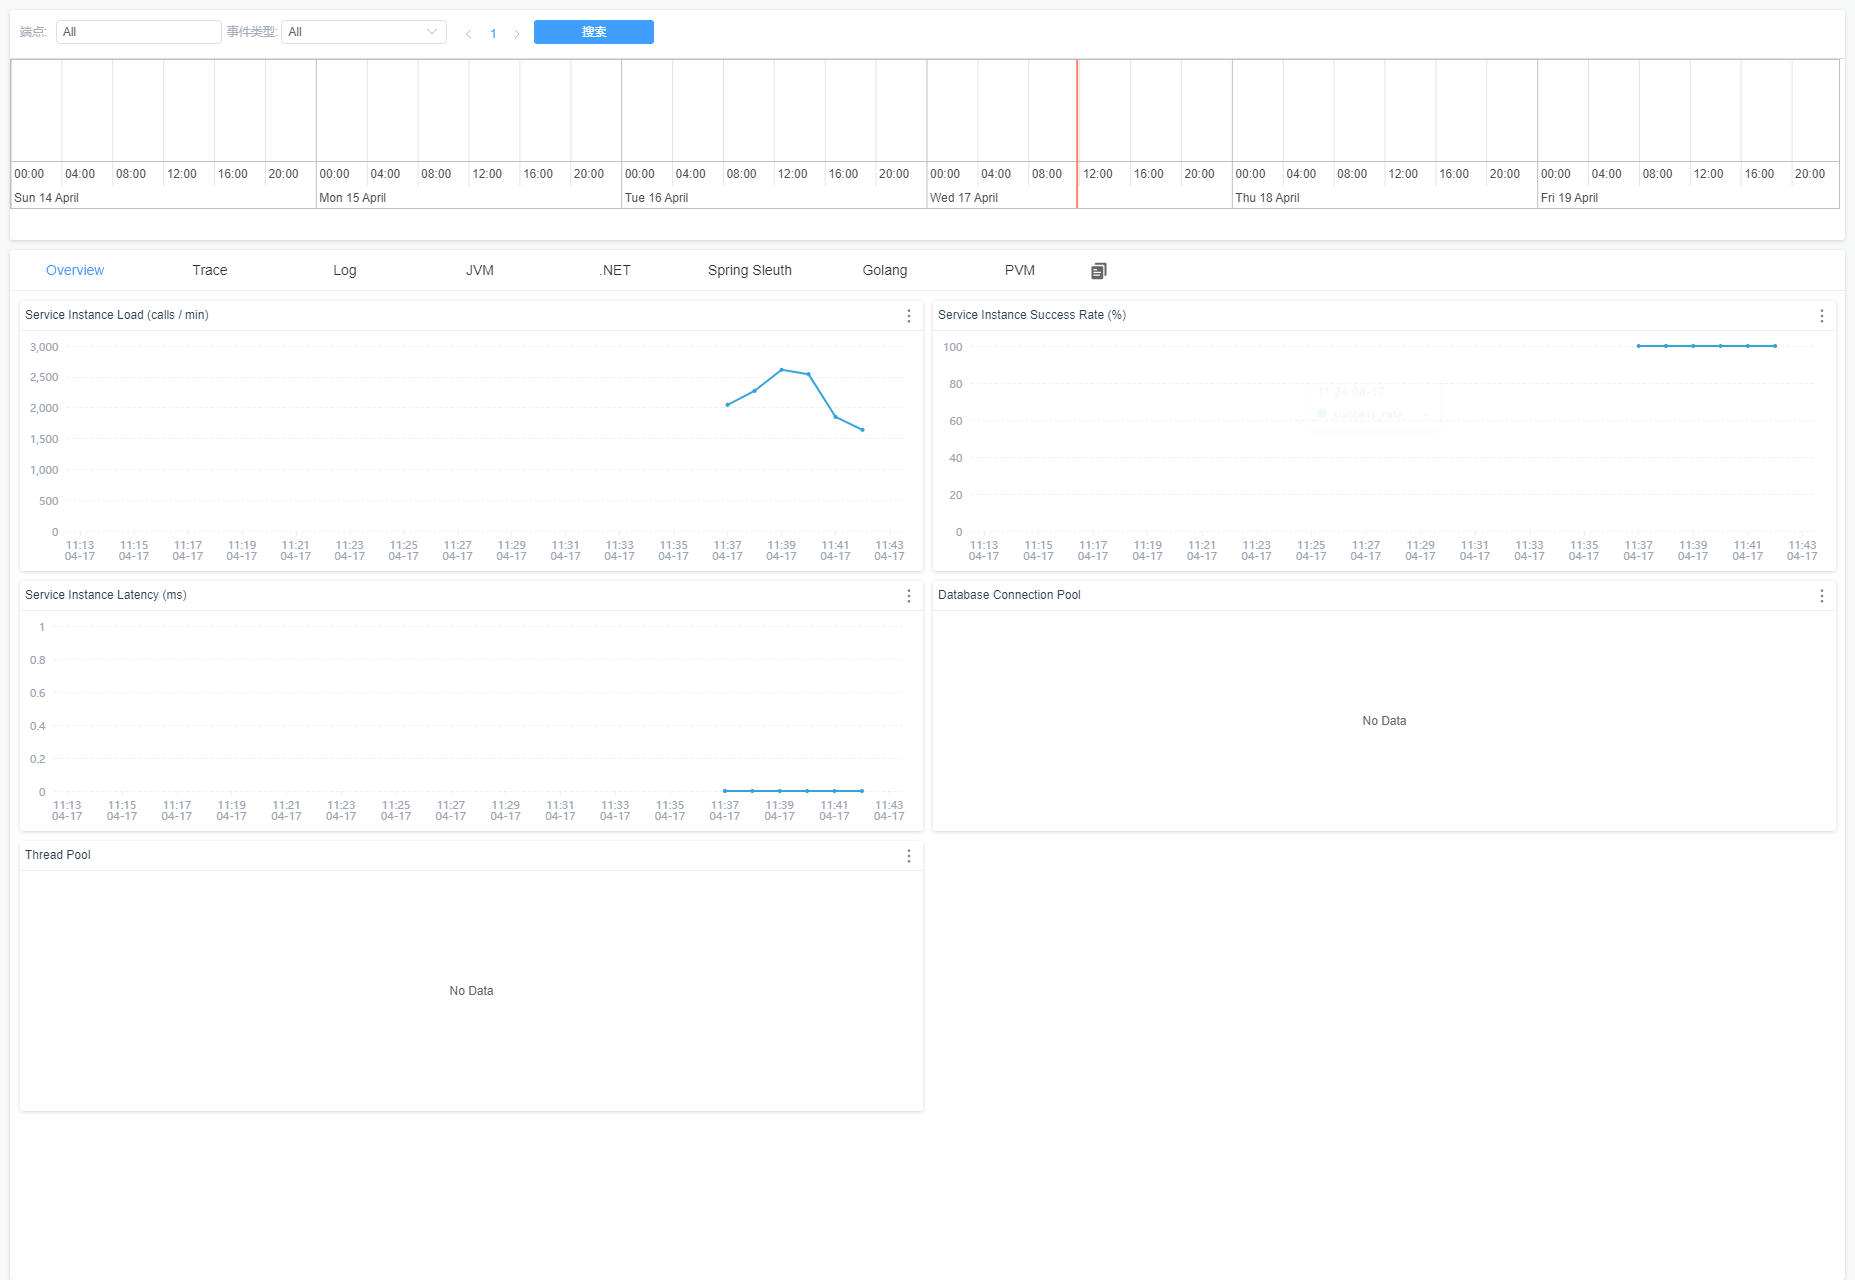Click the 100 axis label on success rate chart
This screenshot has height=1280, width=1855.
click(x=952, y=347)
